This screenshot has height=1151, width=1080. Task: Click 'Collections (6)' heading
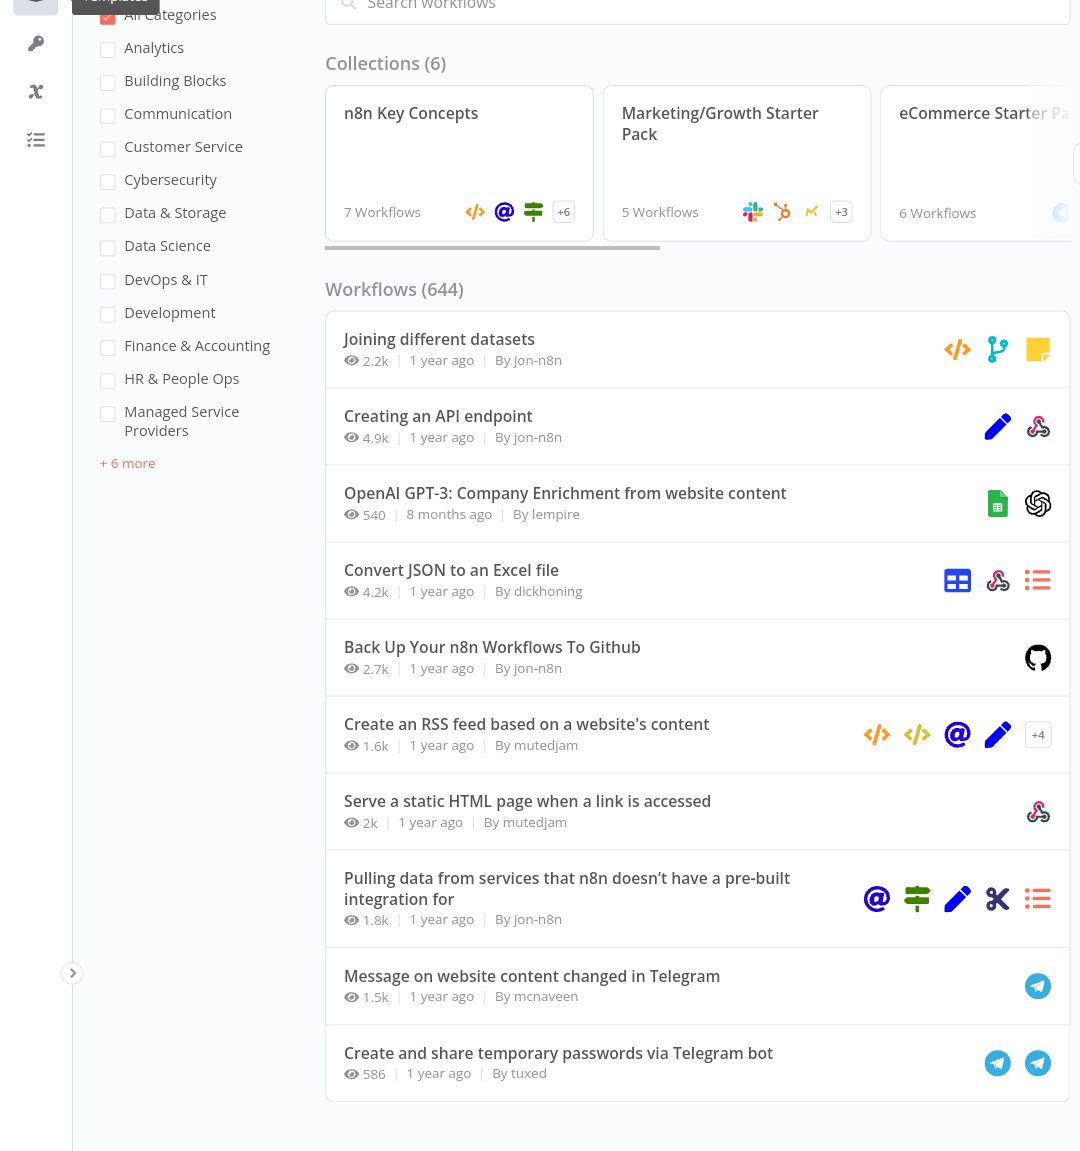385,64
